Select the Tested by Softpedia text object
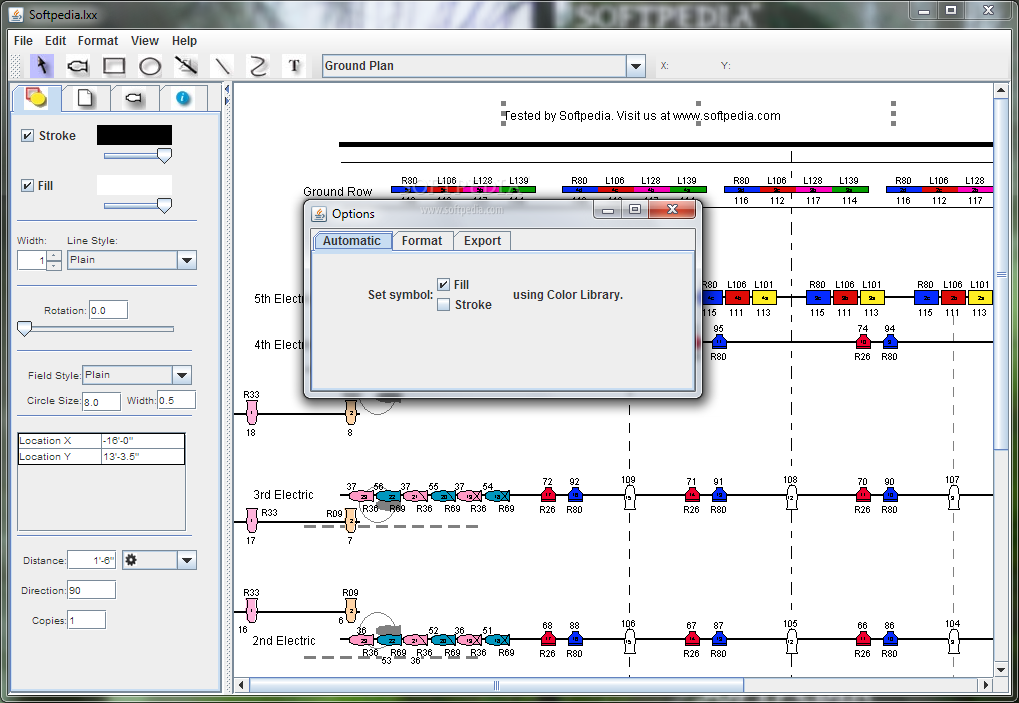This screenshot has width=1019, height=703. (x=642, y=116)
